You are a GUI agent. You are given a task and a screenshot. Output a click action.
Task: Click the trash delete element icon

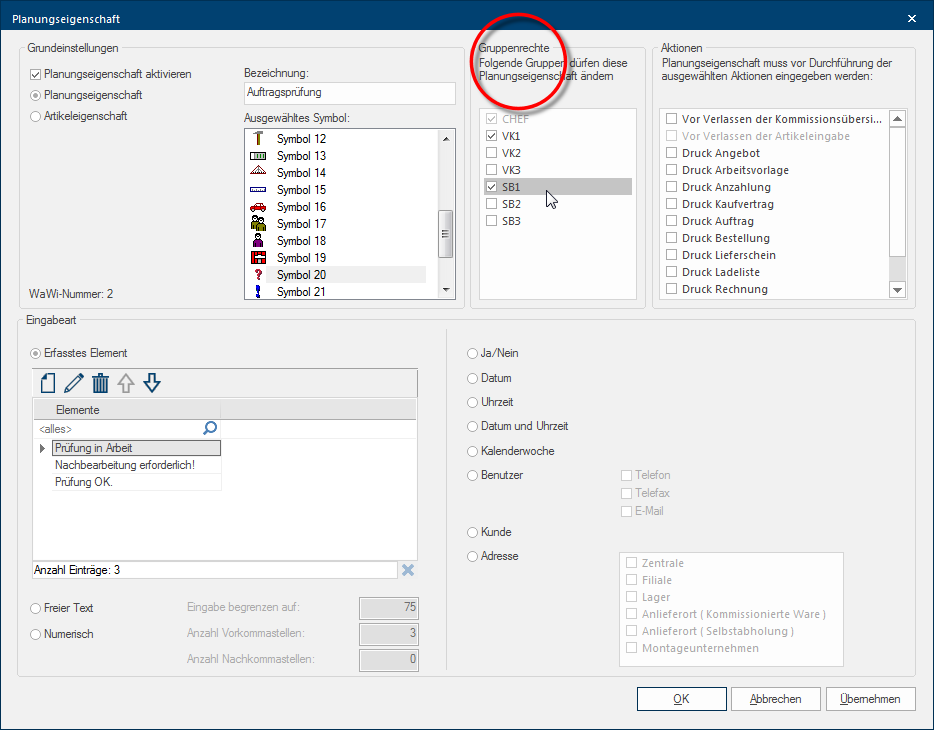100,382
